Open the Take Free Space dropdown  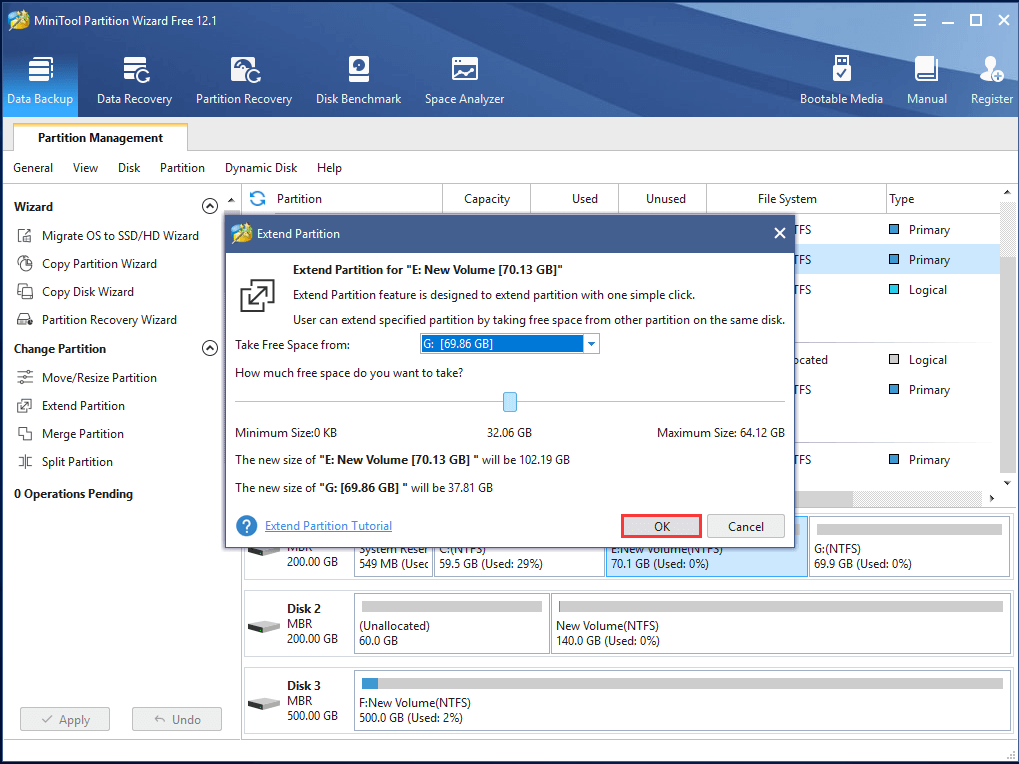coord(591,344)
